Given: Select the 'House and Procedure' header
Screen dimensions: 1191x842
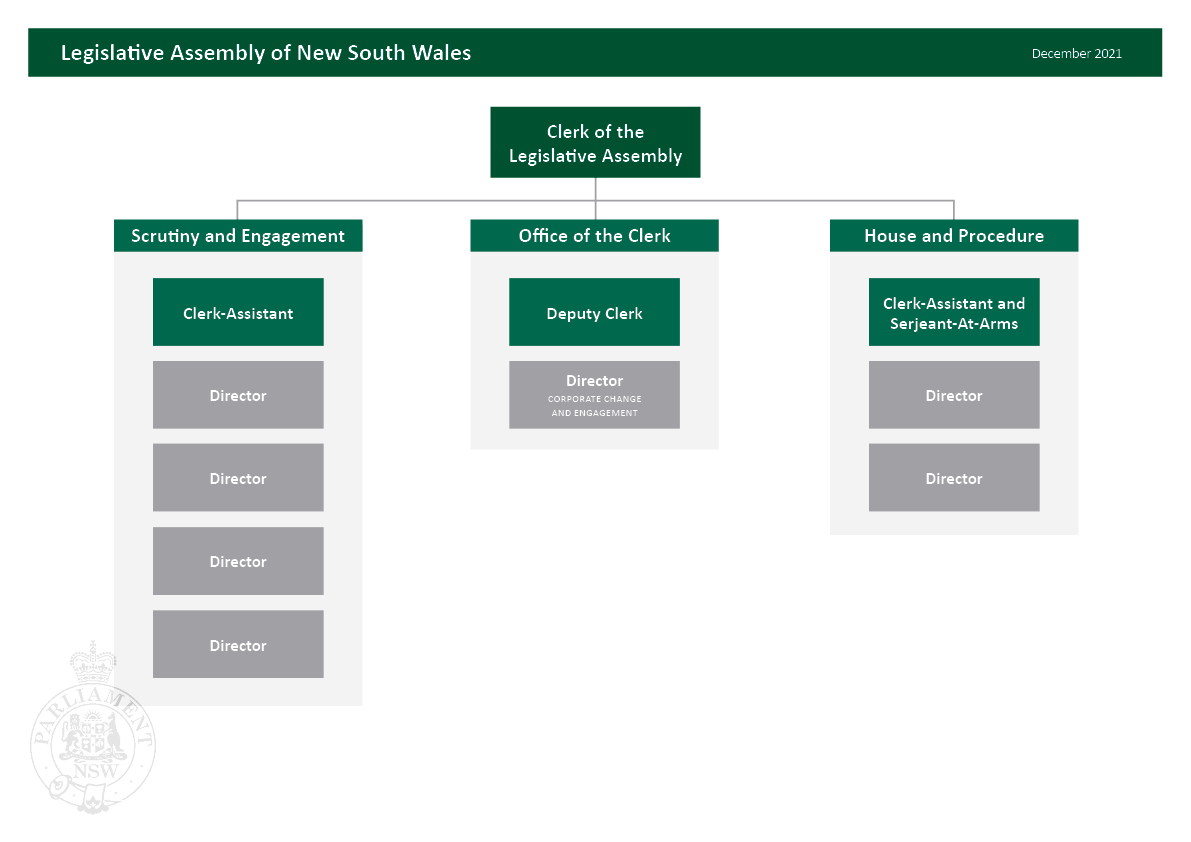Looking at the screenshot, I should click(954, 235).
